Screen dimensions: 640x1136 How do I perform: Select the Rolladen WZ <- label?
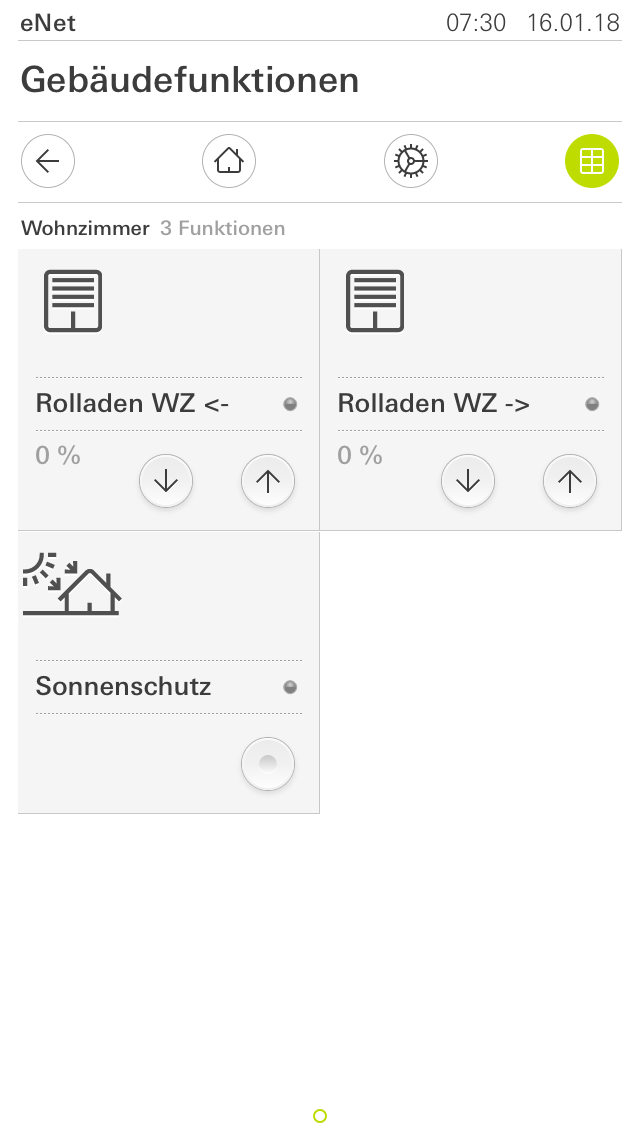(133, 404)
